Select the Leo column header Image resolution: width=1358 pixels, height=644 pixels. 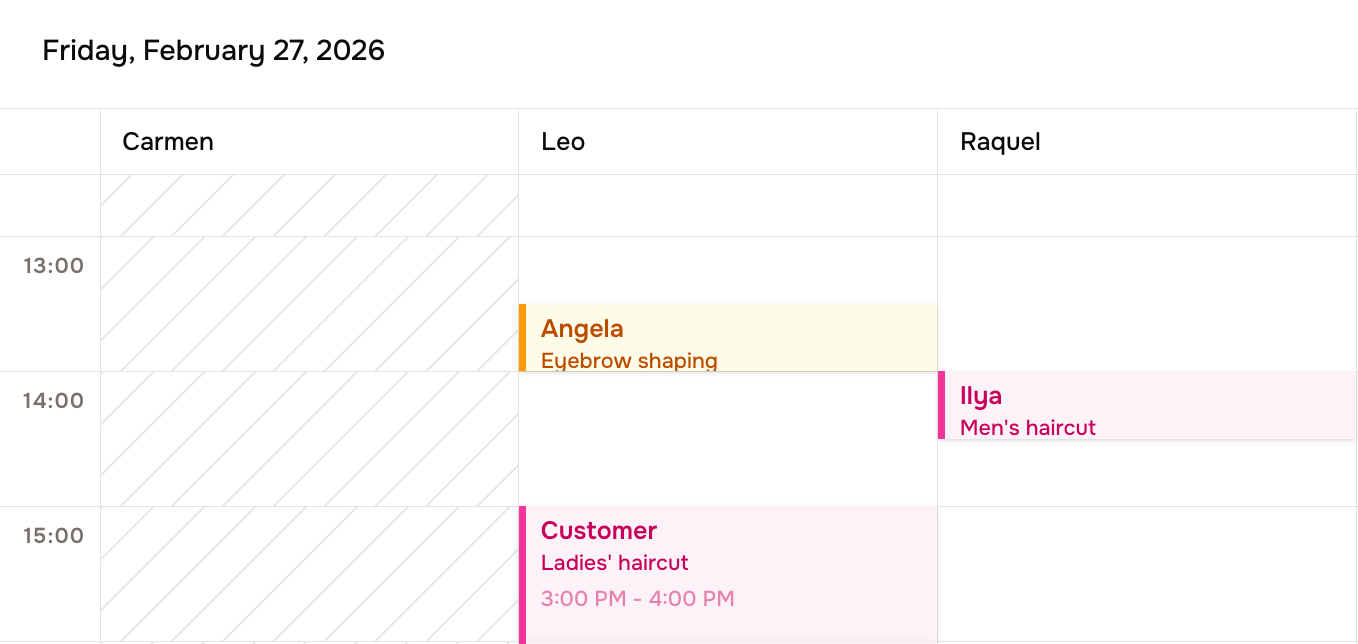click(x=562, y=141)
